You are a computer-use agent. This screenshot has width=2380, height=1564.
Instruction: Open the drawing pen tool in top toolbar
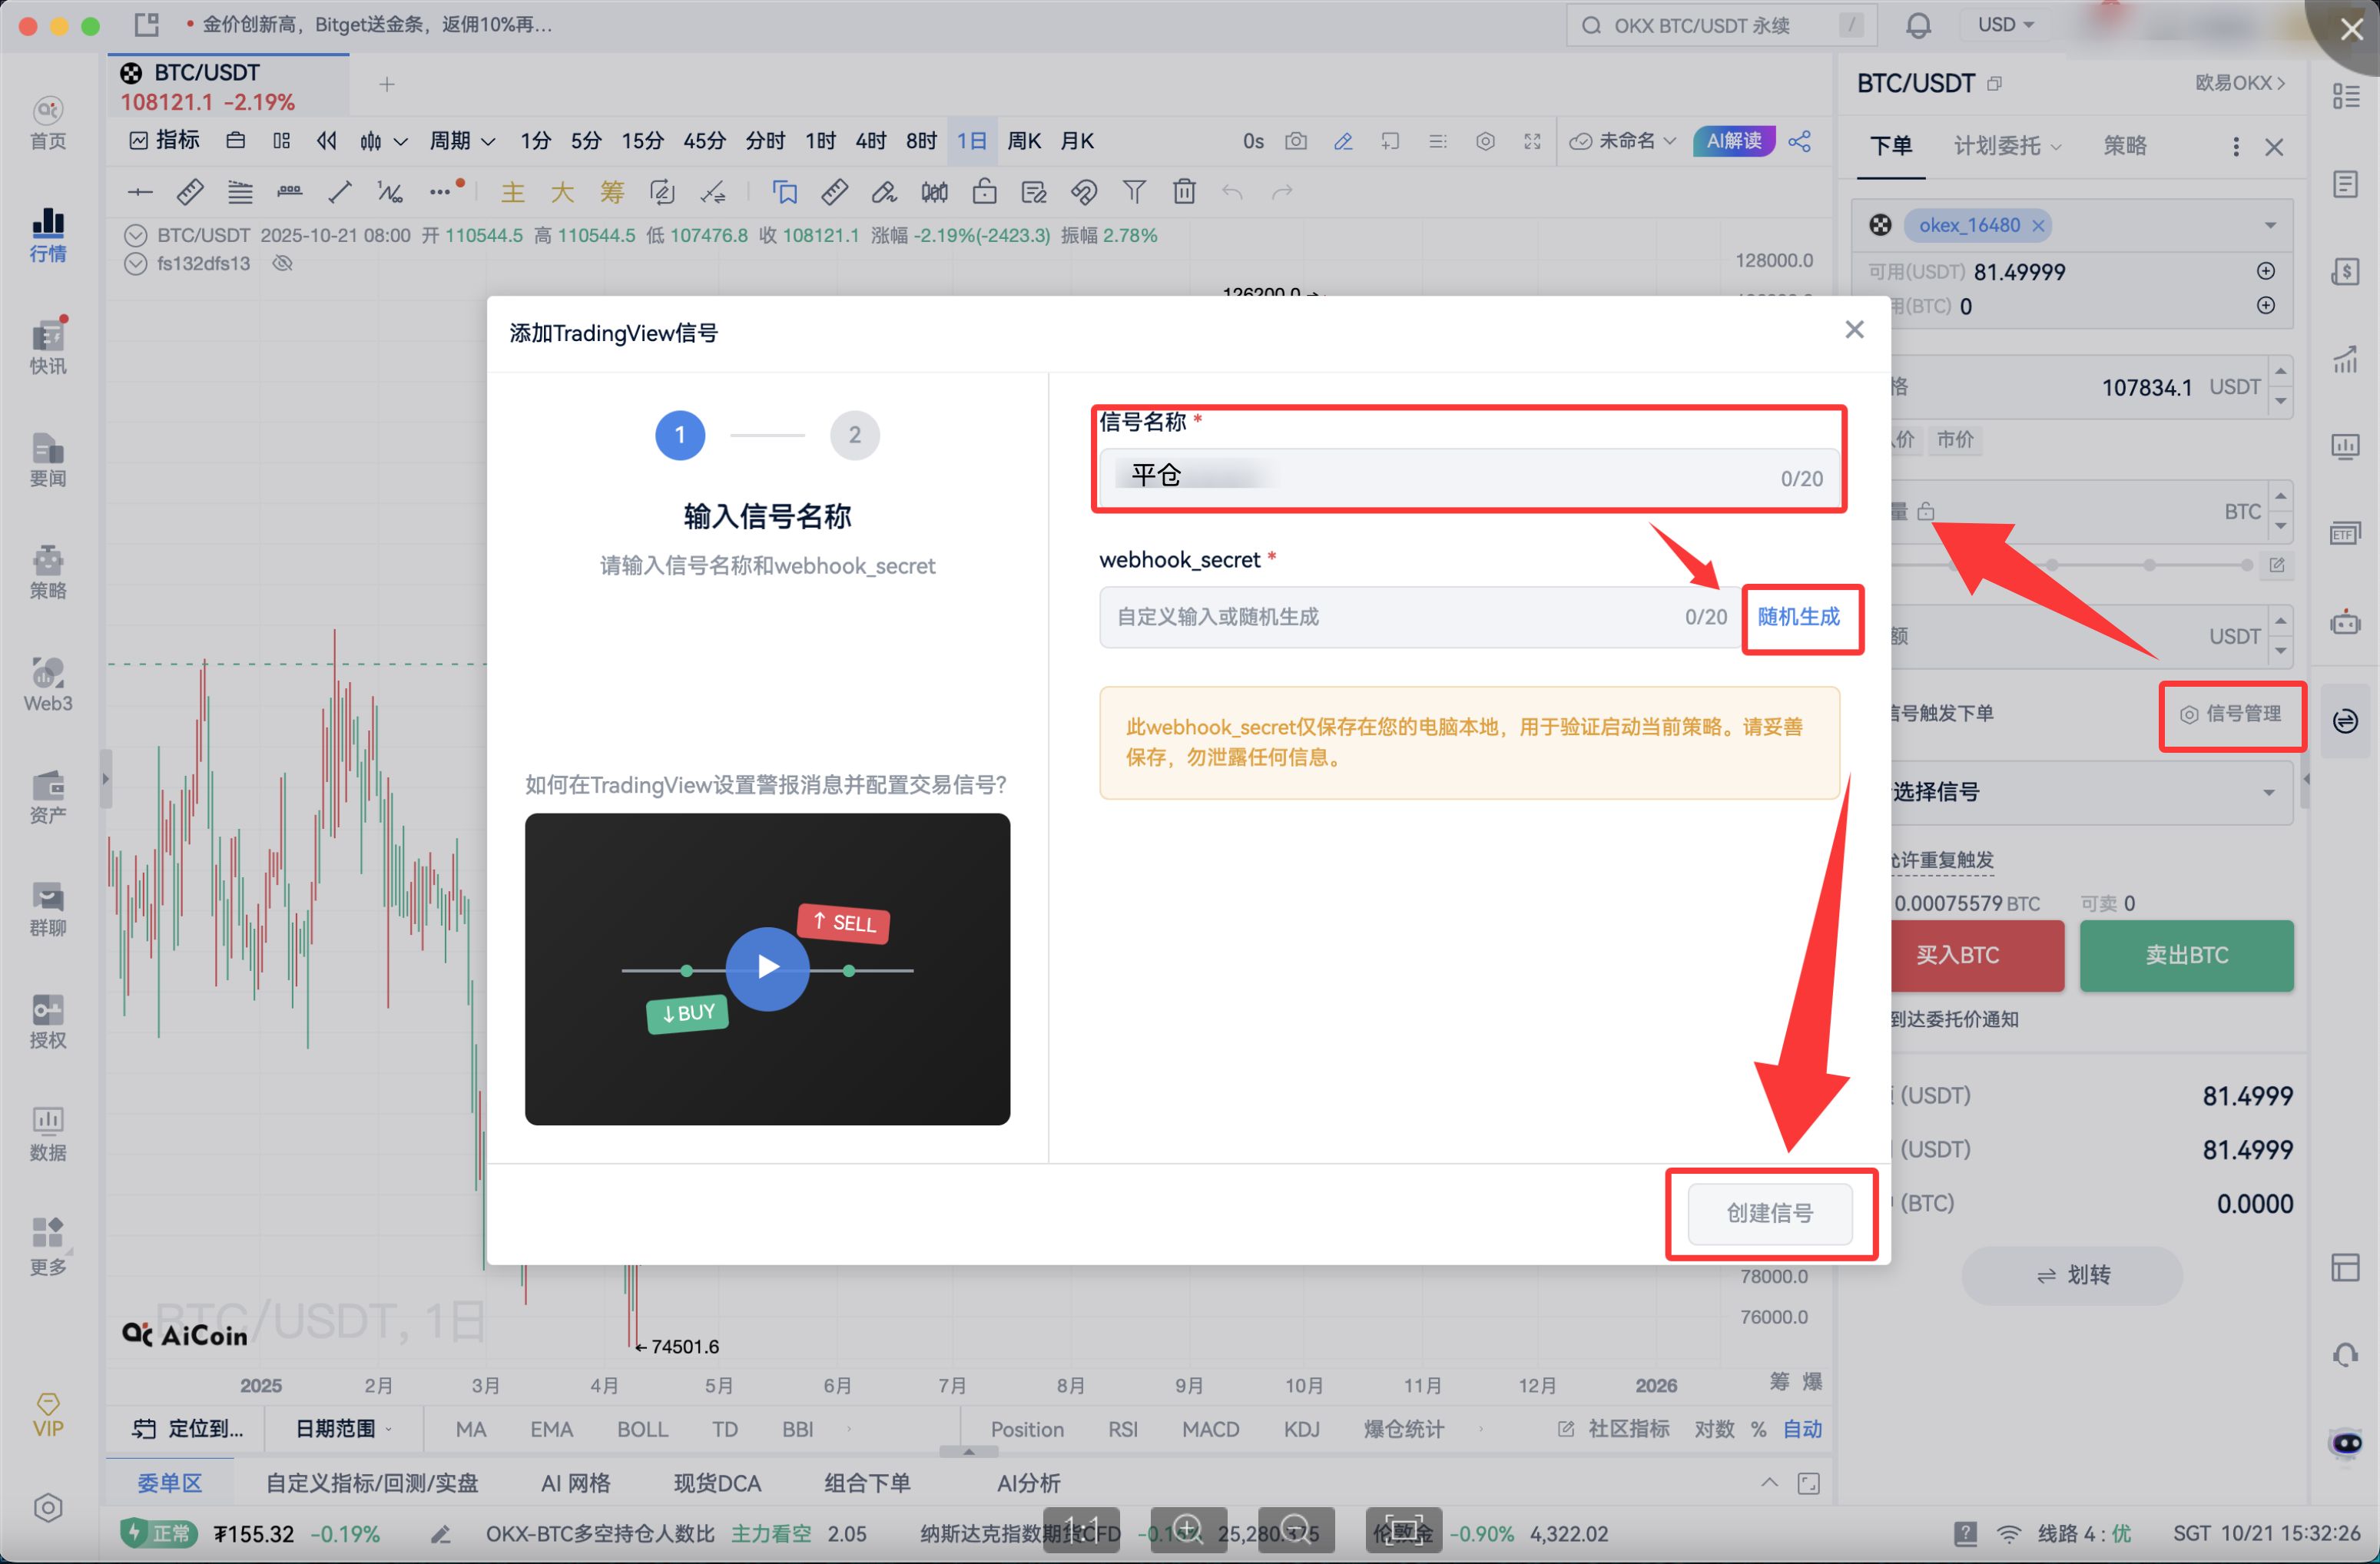(x=1343, y=141)
